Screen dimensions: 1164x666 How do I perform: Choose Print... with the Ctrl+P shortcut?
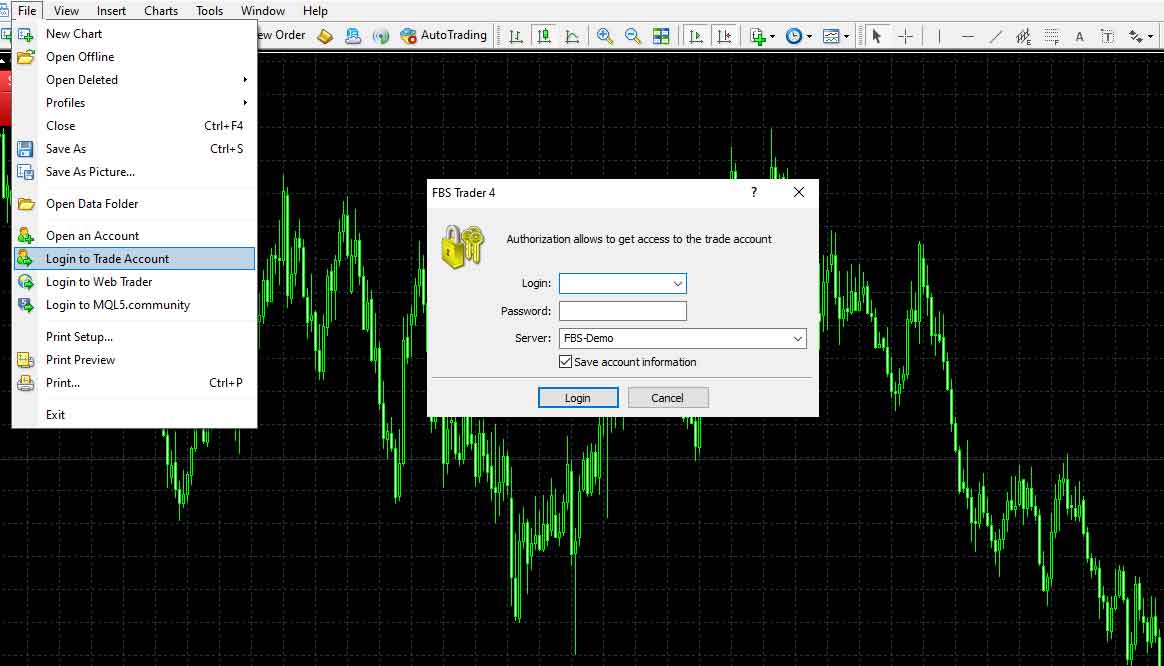pyautogui.click(x=134, y=382)
